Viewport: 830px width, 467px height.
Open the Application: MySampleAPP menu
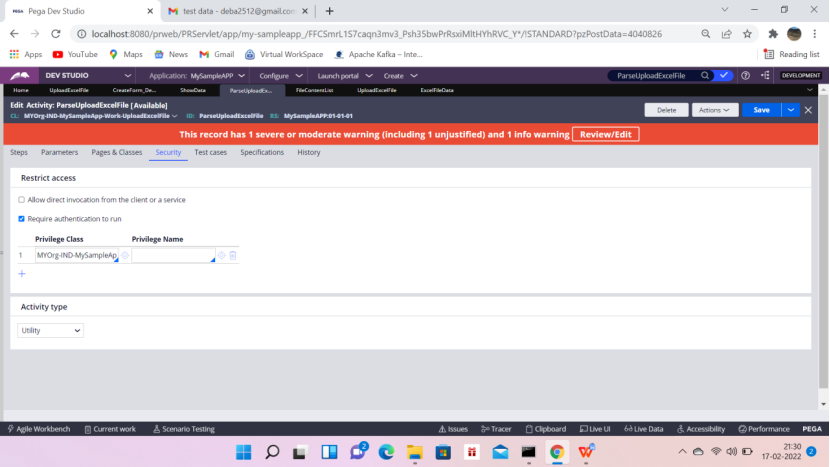click(196, 76)
